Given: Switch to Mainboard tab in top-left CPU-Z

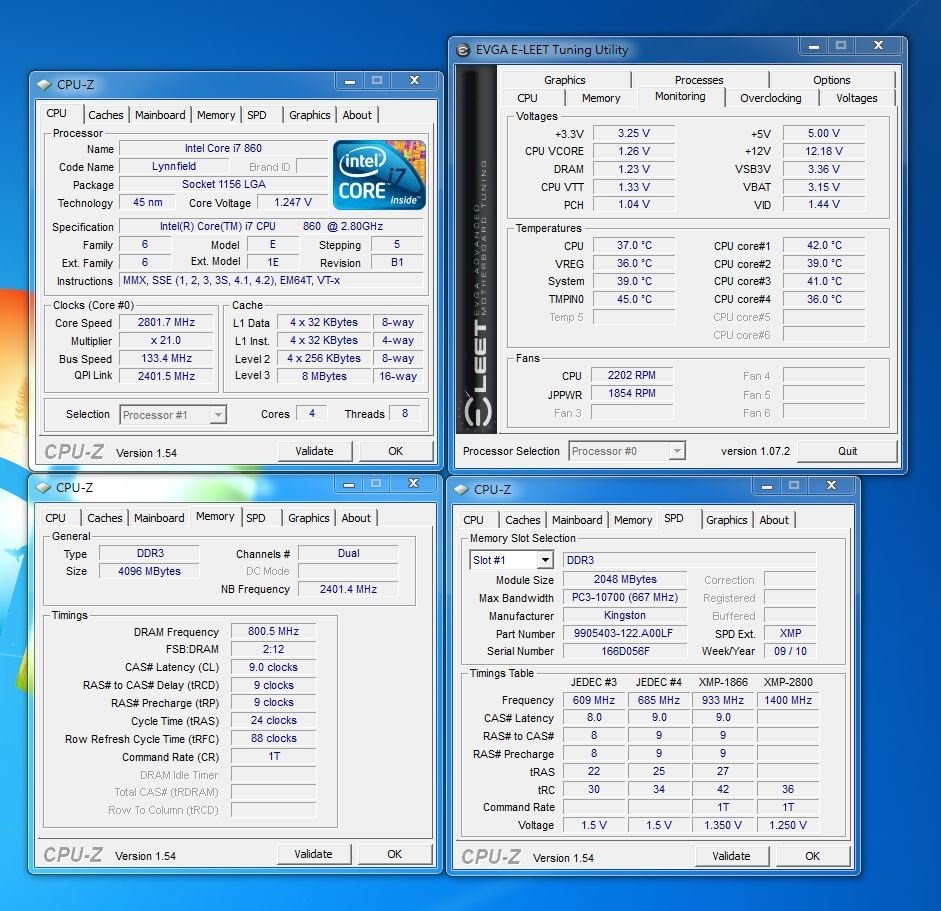Looking at the screenshot, I should tap(160, 115).
